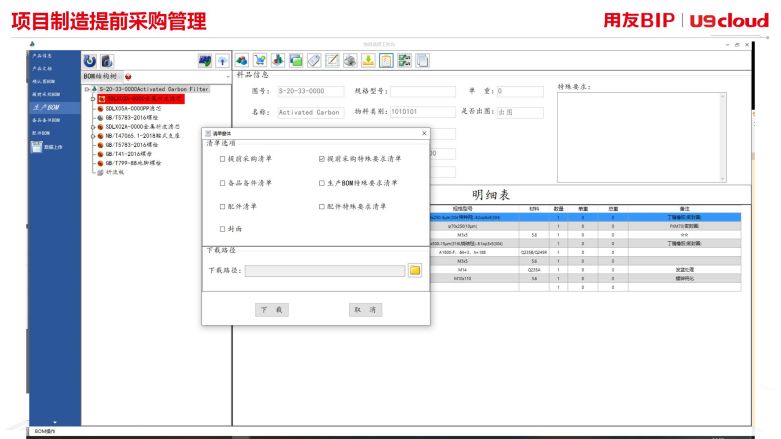Select root item S-20-33-0000Activated Carbon Filter
Image resolution: width=781 pixels, height=439 pixels.
pos(154,89)
